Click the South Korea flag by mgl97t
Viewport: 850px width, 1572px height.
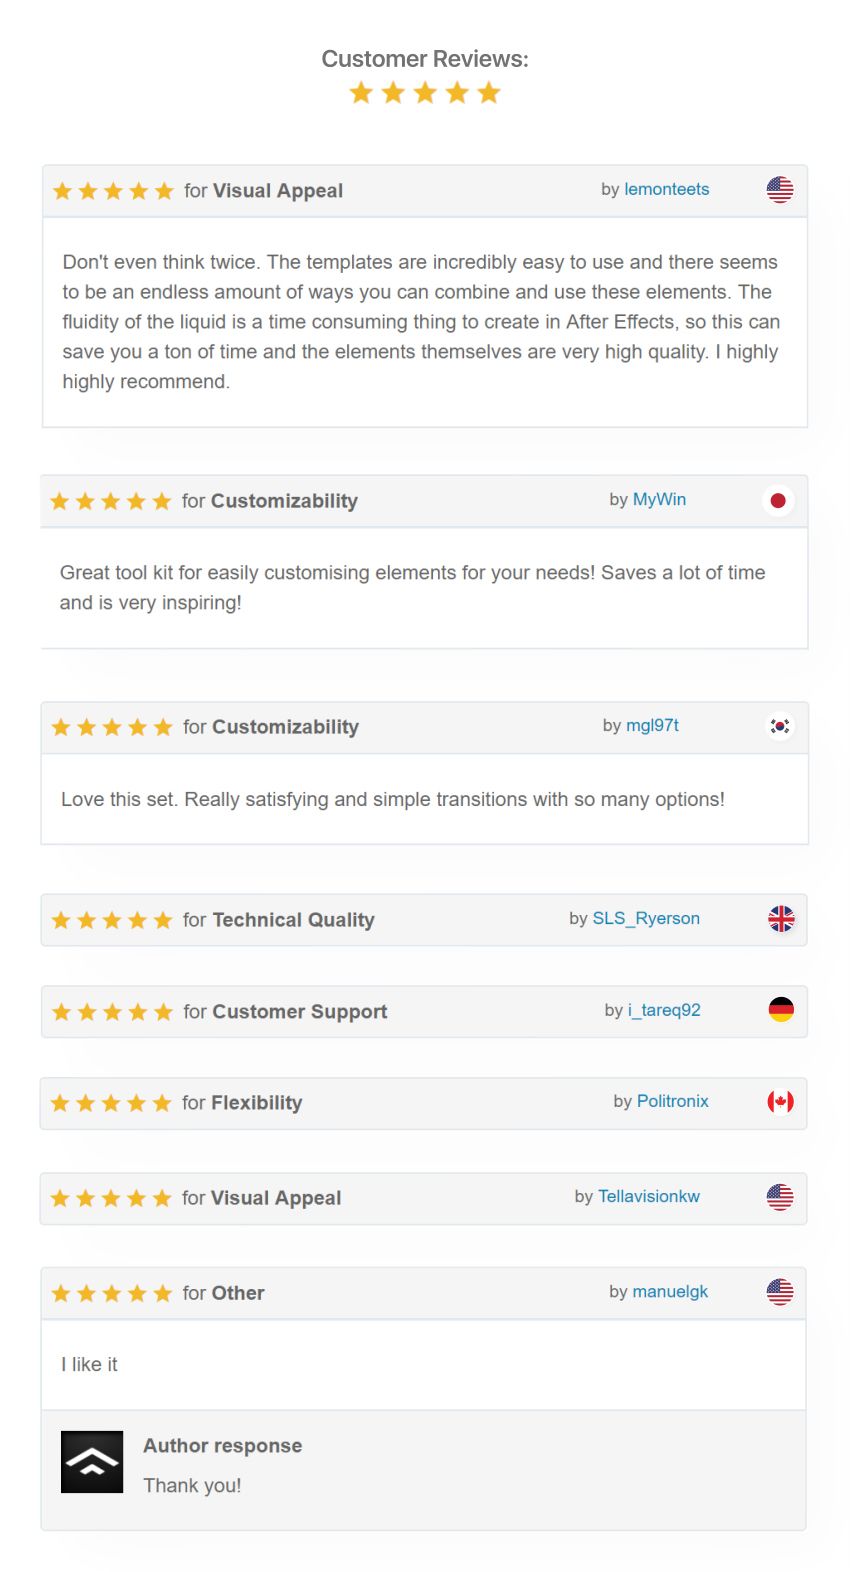pyautogui.click(x=780, y=726)
